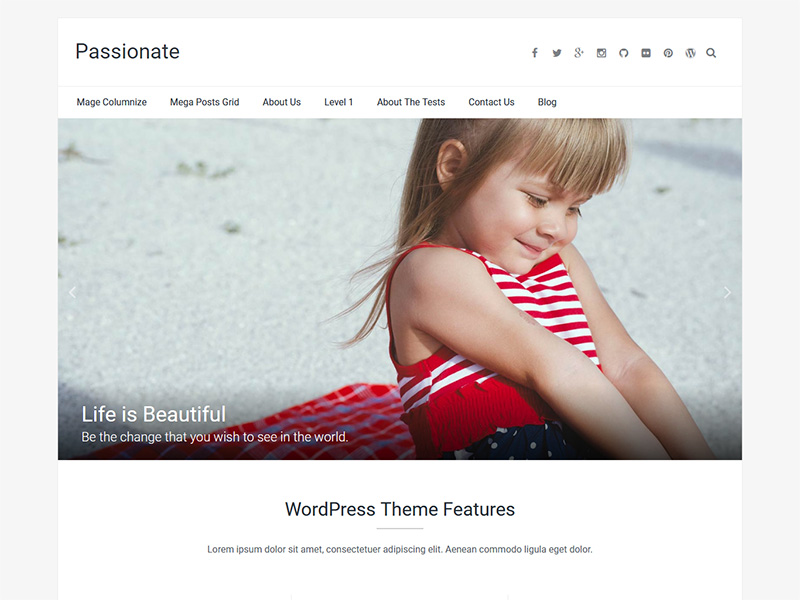Open the Facebook social icon
The height and width of the screenshot is (600, 800).
point(535,53)
